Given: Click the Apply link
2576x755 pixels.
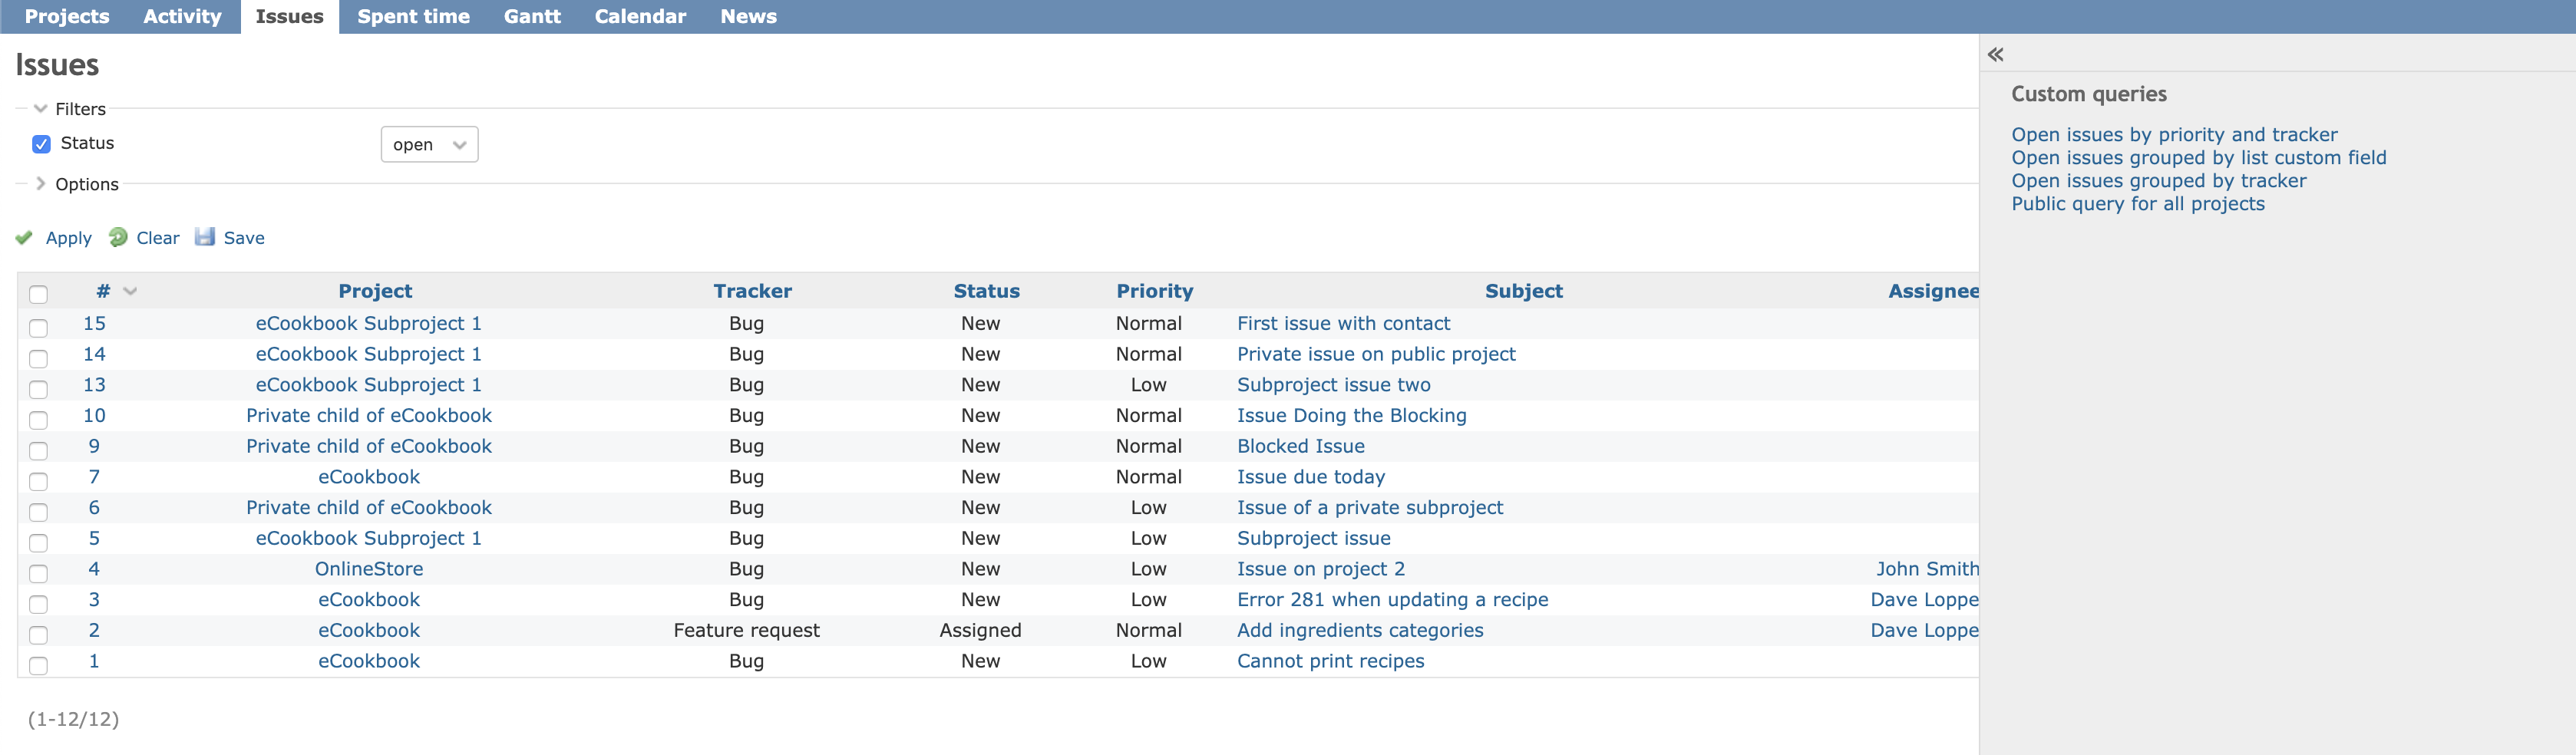Looking at the screenshot, I should [68, 238].
